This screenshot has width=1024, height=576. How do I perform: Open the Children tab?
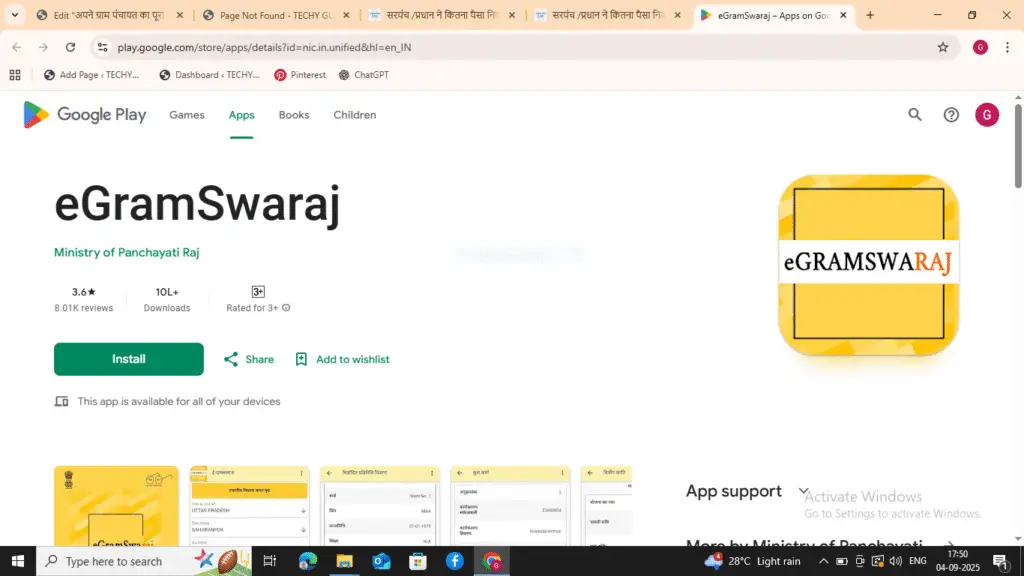pos(355,115)
